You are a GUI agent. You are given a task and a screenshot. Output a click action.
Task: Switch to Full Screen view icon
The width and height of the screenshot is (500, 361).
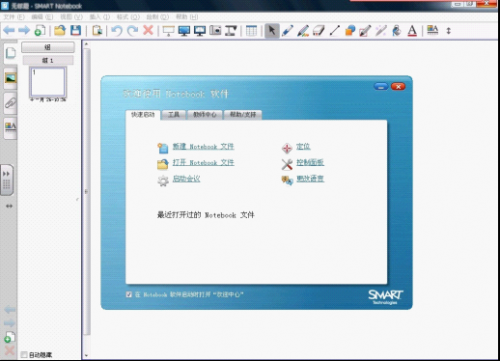[184, 31]
